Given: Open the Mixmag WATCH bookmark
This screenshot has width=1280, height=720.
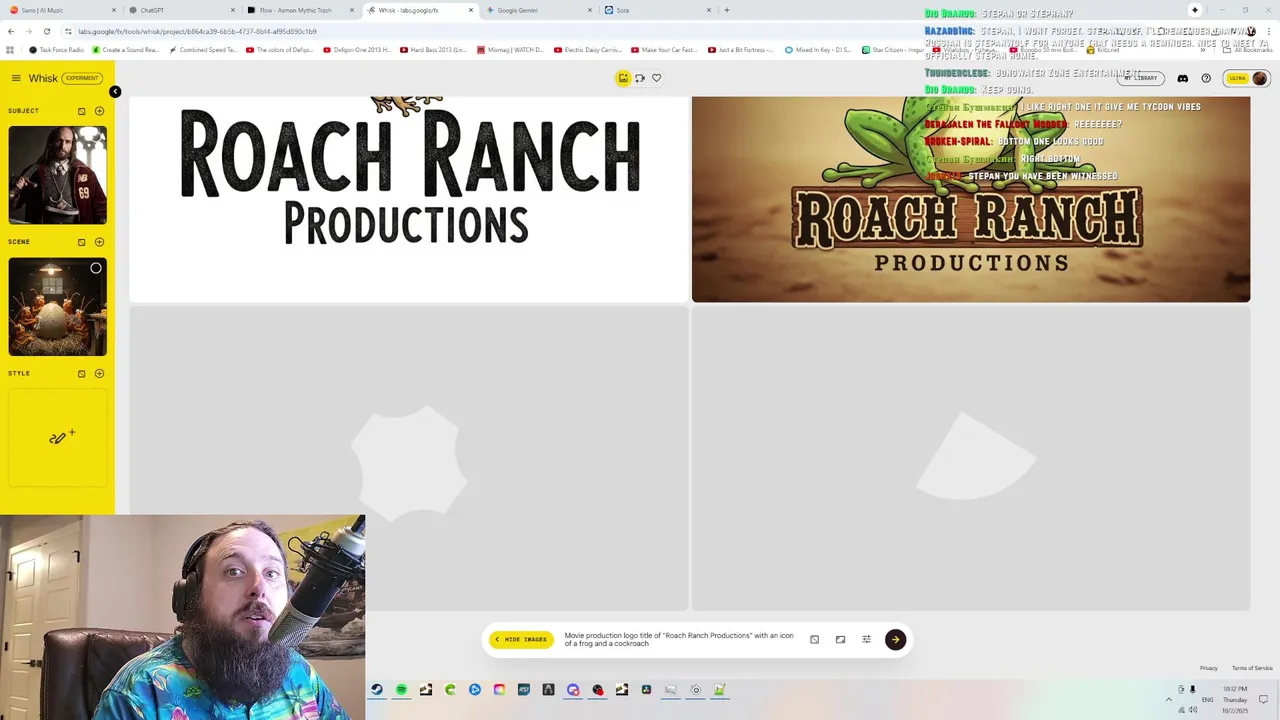Looking at the screenshot, I should [511, 50].
